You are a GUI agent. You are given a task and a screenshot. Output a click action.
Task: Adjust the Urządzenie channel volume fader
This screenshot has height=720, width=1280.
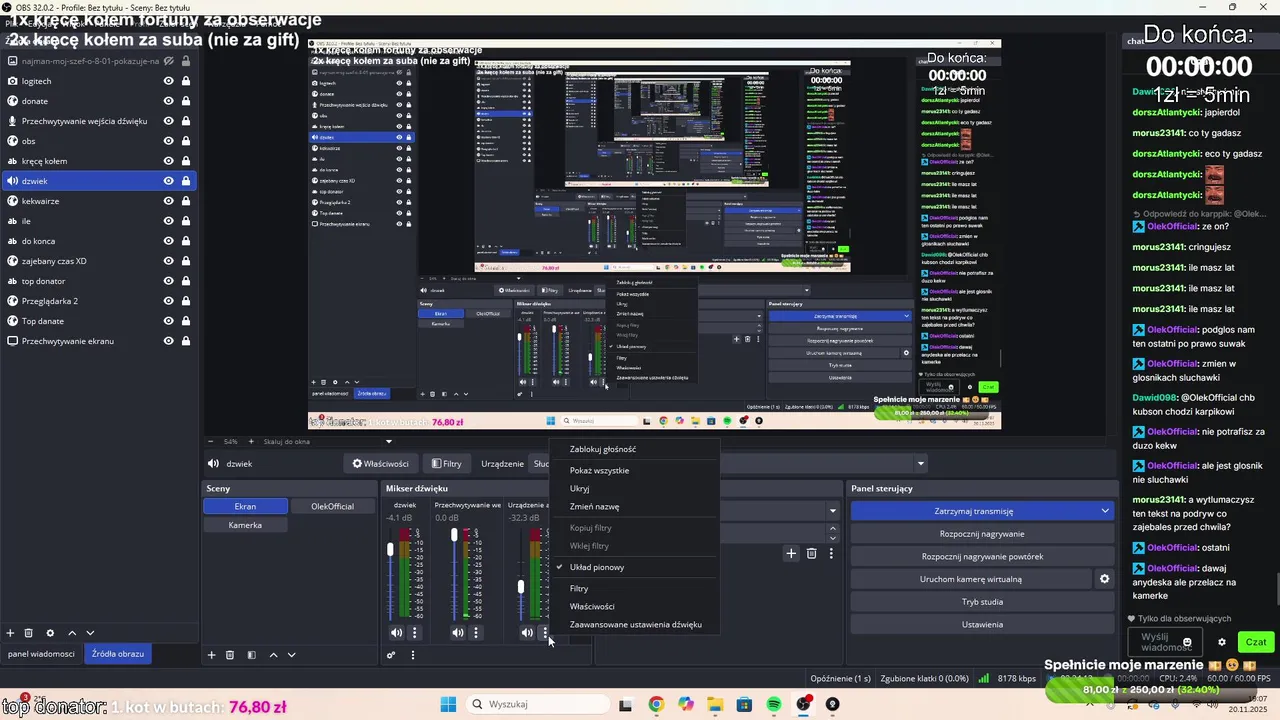(521, 586)
